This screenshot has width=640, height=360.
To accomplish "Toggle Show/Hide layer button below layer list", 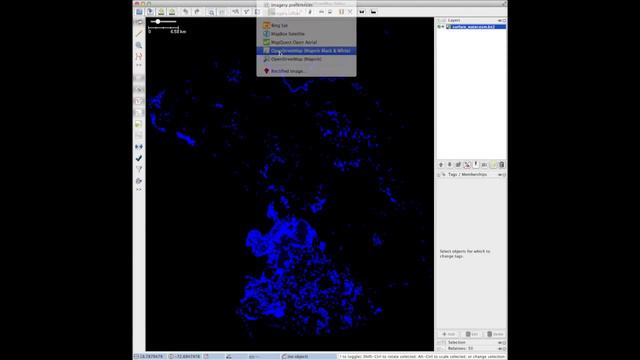I will (x=467, y=164).
